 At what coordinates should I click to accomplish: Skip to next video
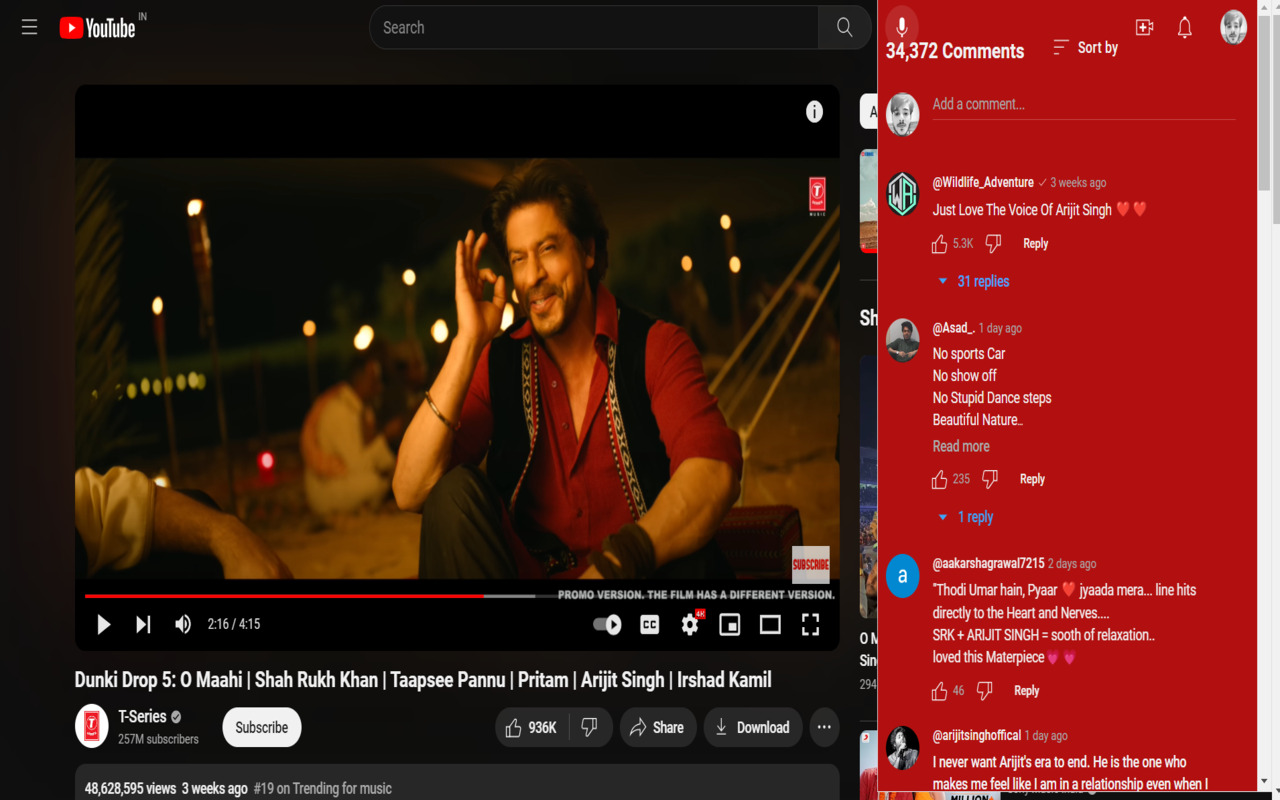tap(143, 624)
